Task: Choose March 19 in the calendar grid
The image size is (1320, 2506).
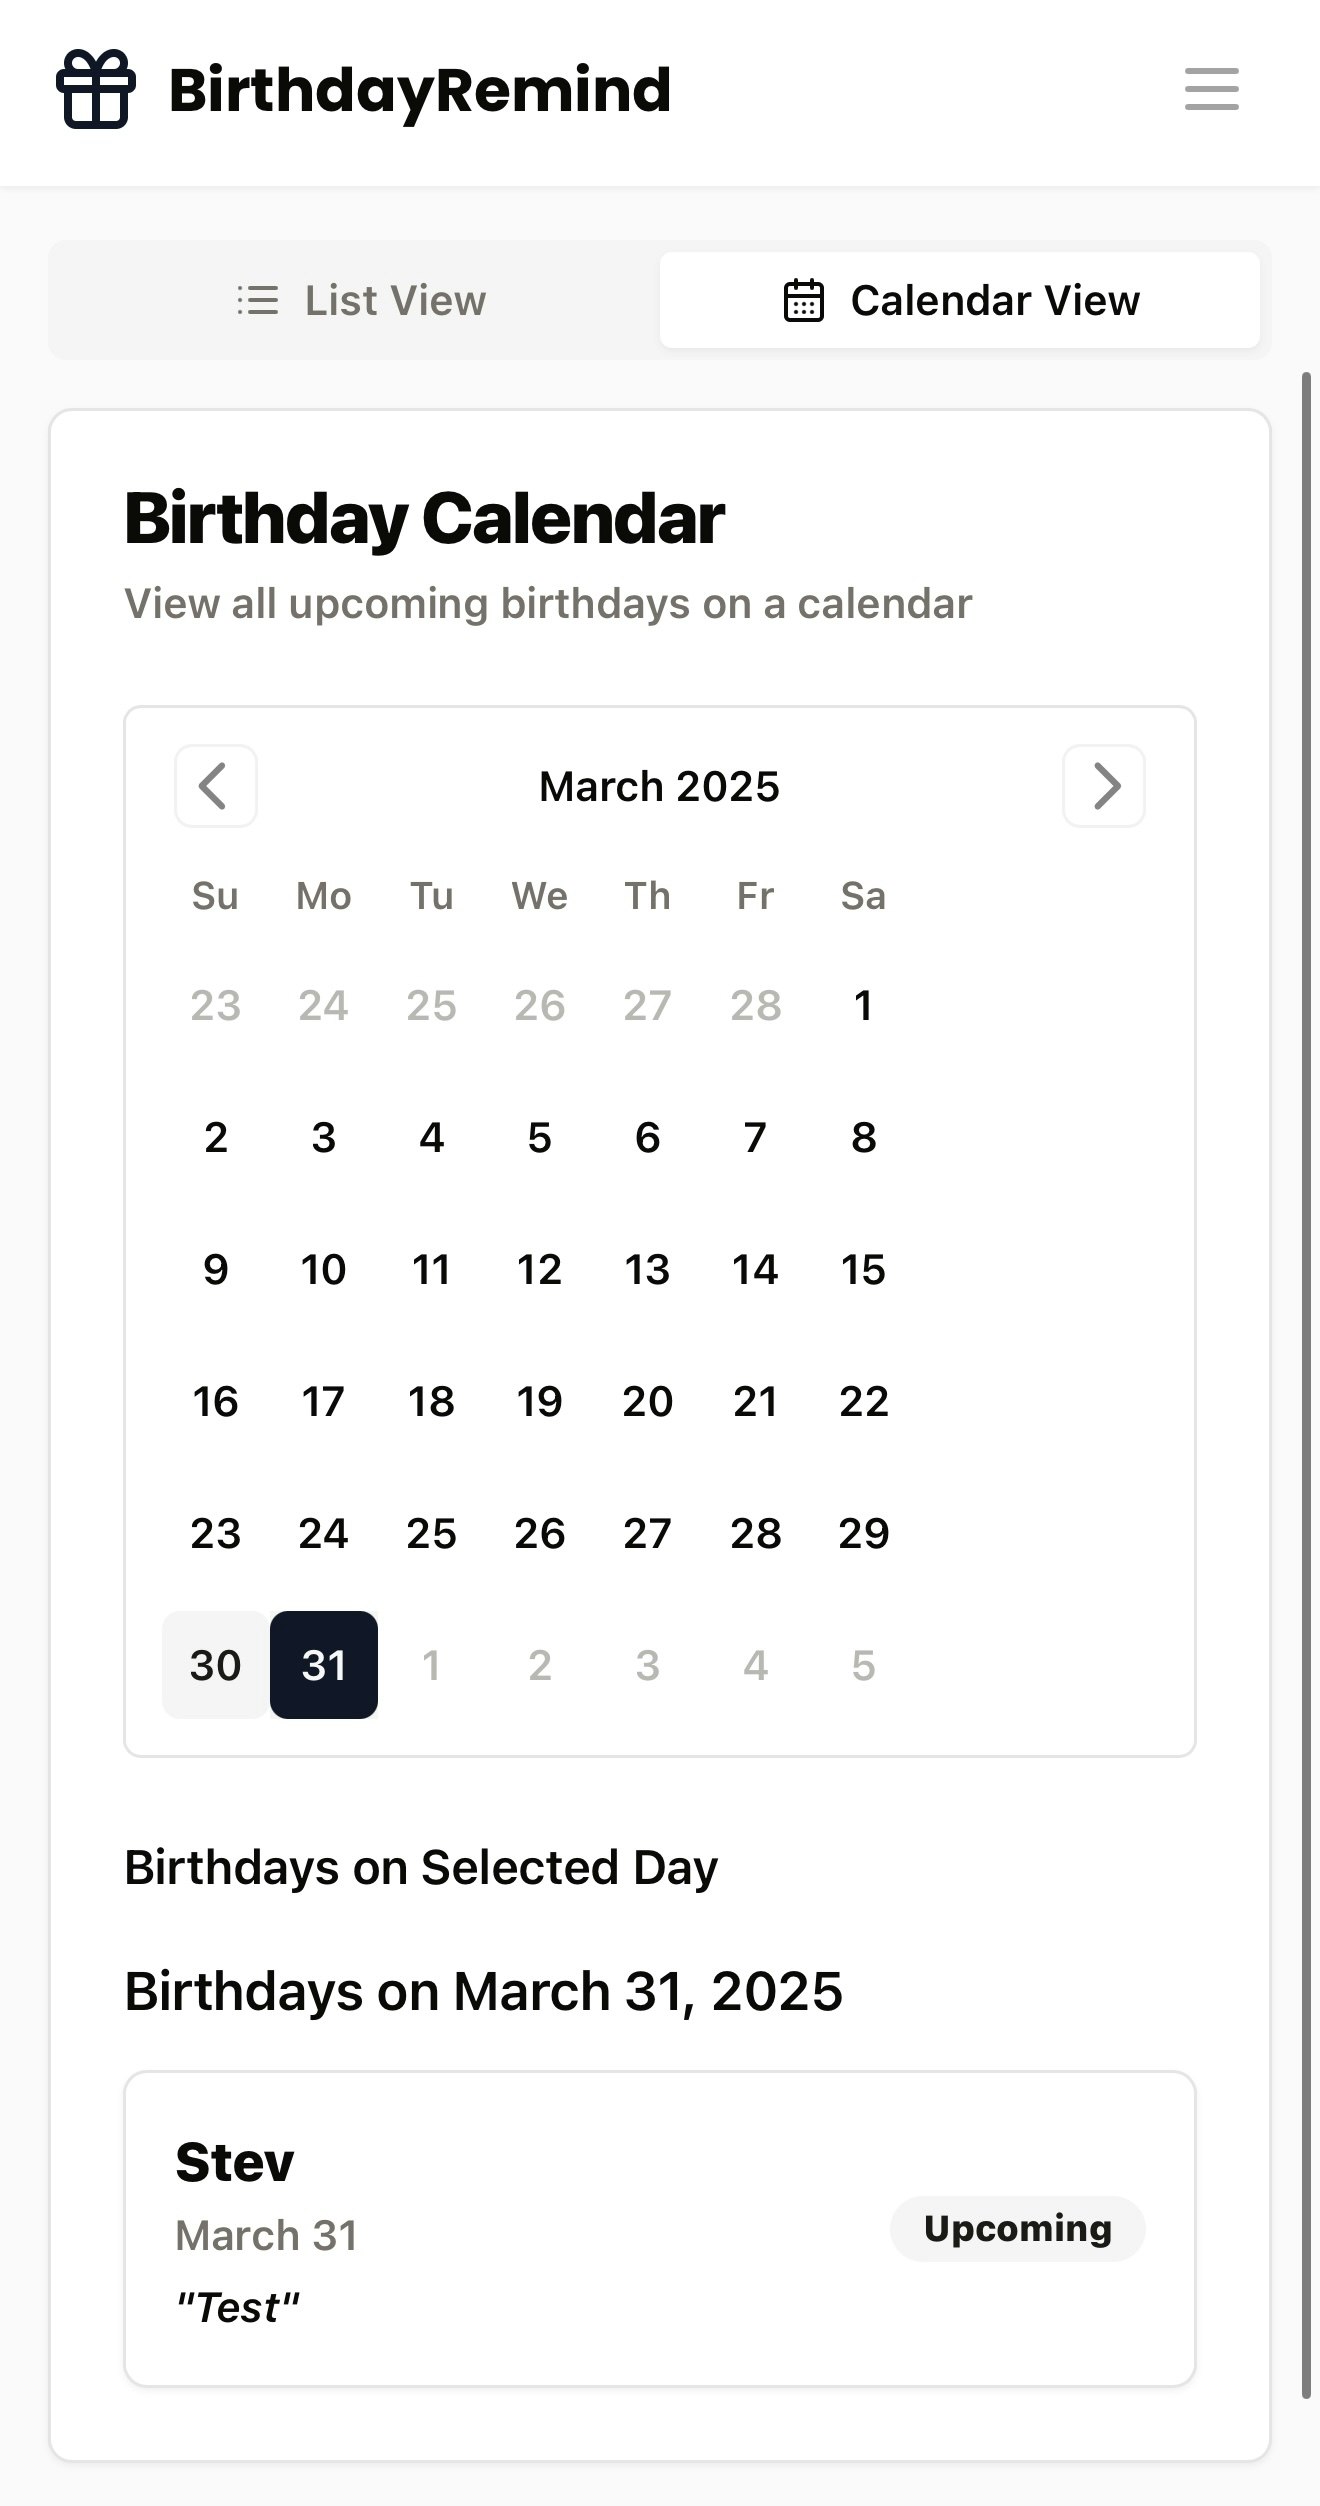Action: coord(540,1401)
